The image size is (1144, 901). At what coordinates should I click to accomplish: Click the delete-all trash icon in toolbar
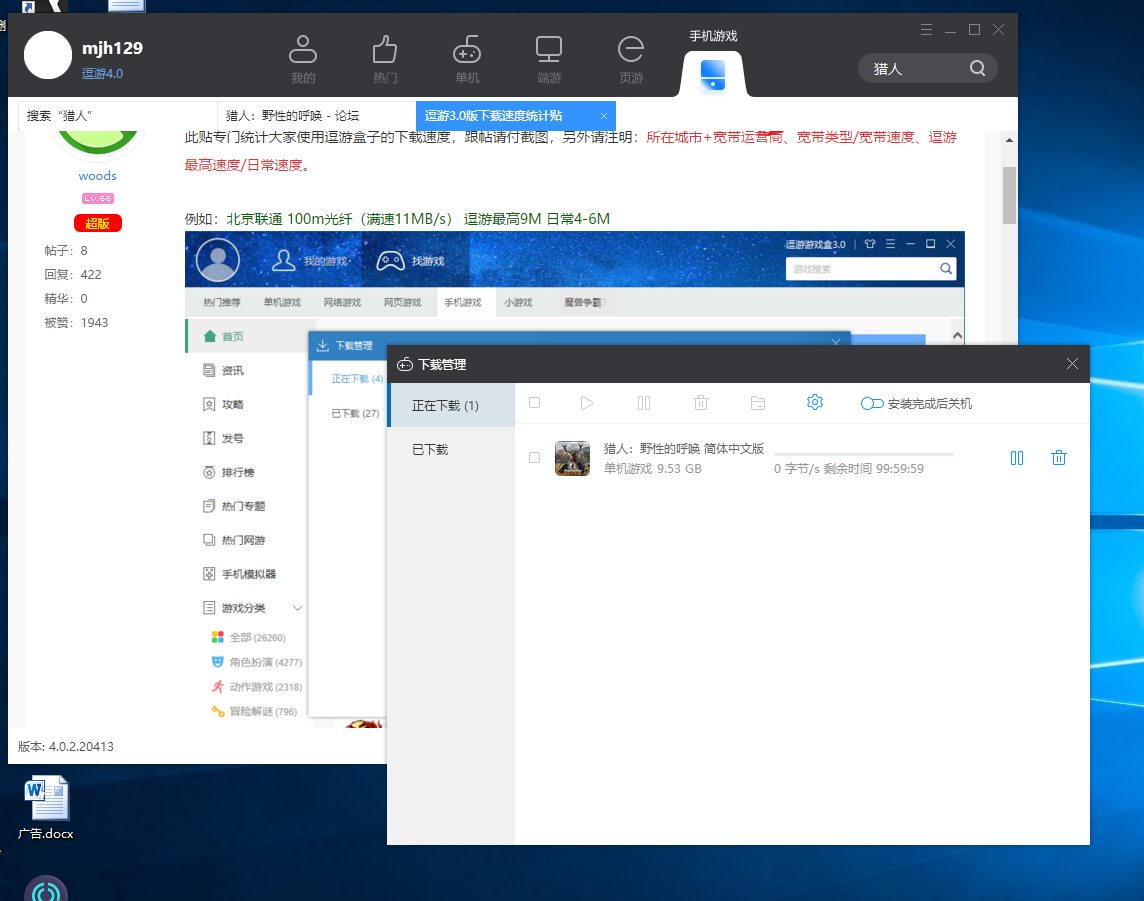tap(701, 403)
